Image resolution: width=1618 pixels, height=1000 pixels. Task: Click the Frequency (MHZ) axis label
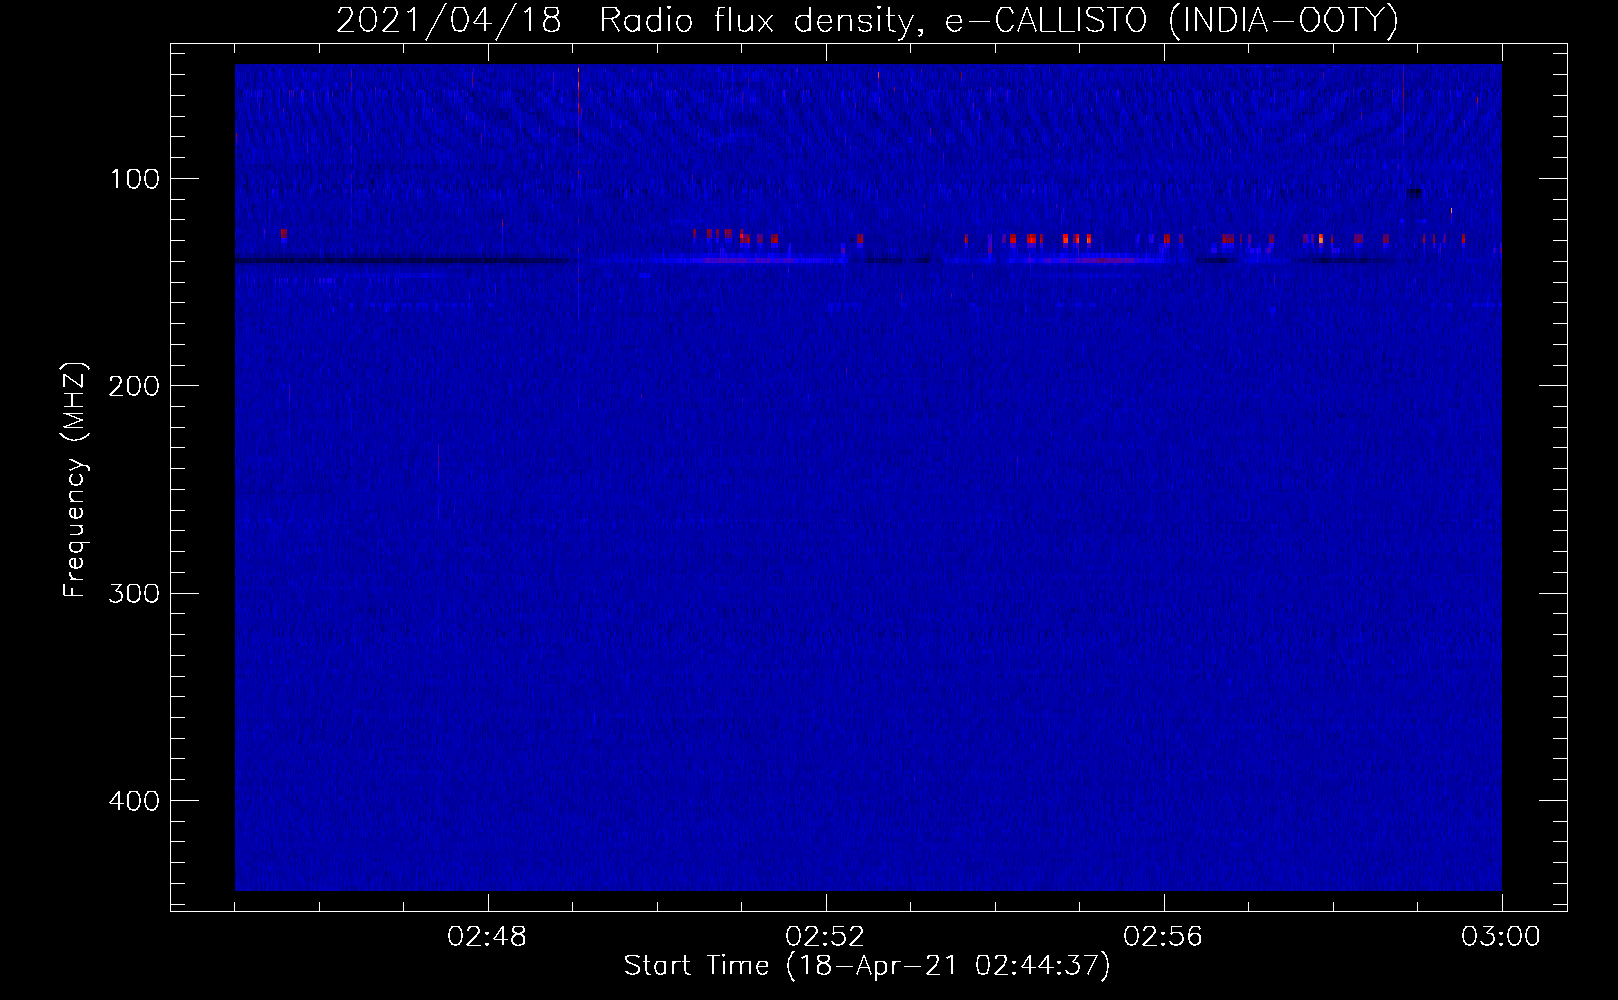coord(75,480)
